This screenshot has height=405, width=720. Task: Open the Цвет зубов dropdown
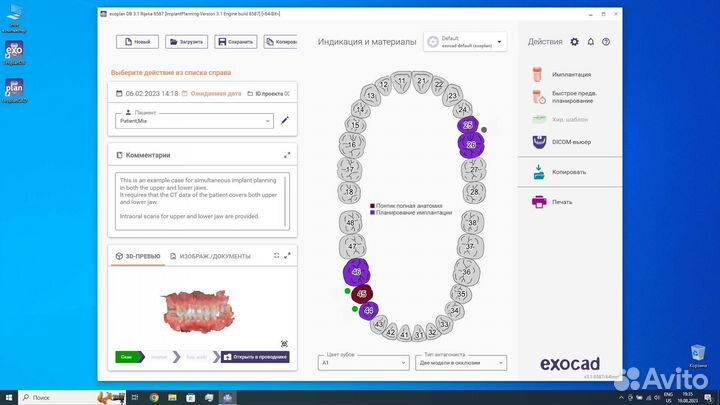(x=363, y=362)
